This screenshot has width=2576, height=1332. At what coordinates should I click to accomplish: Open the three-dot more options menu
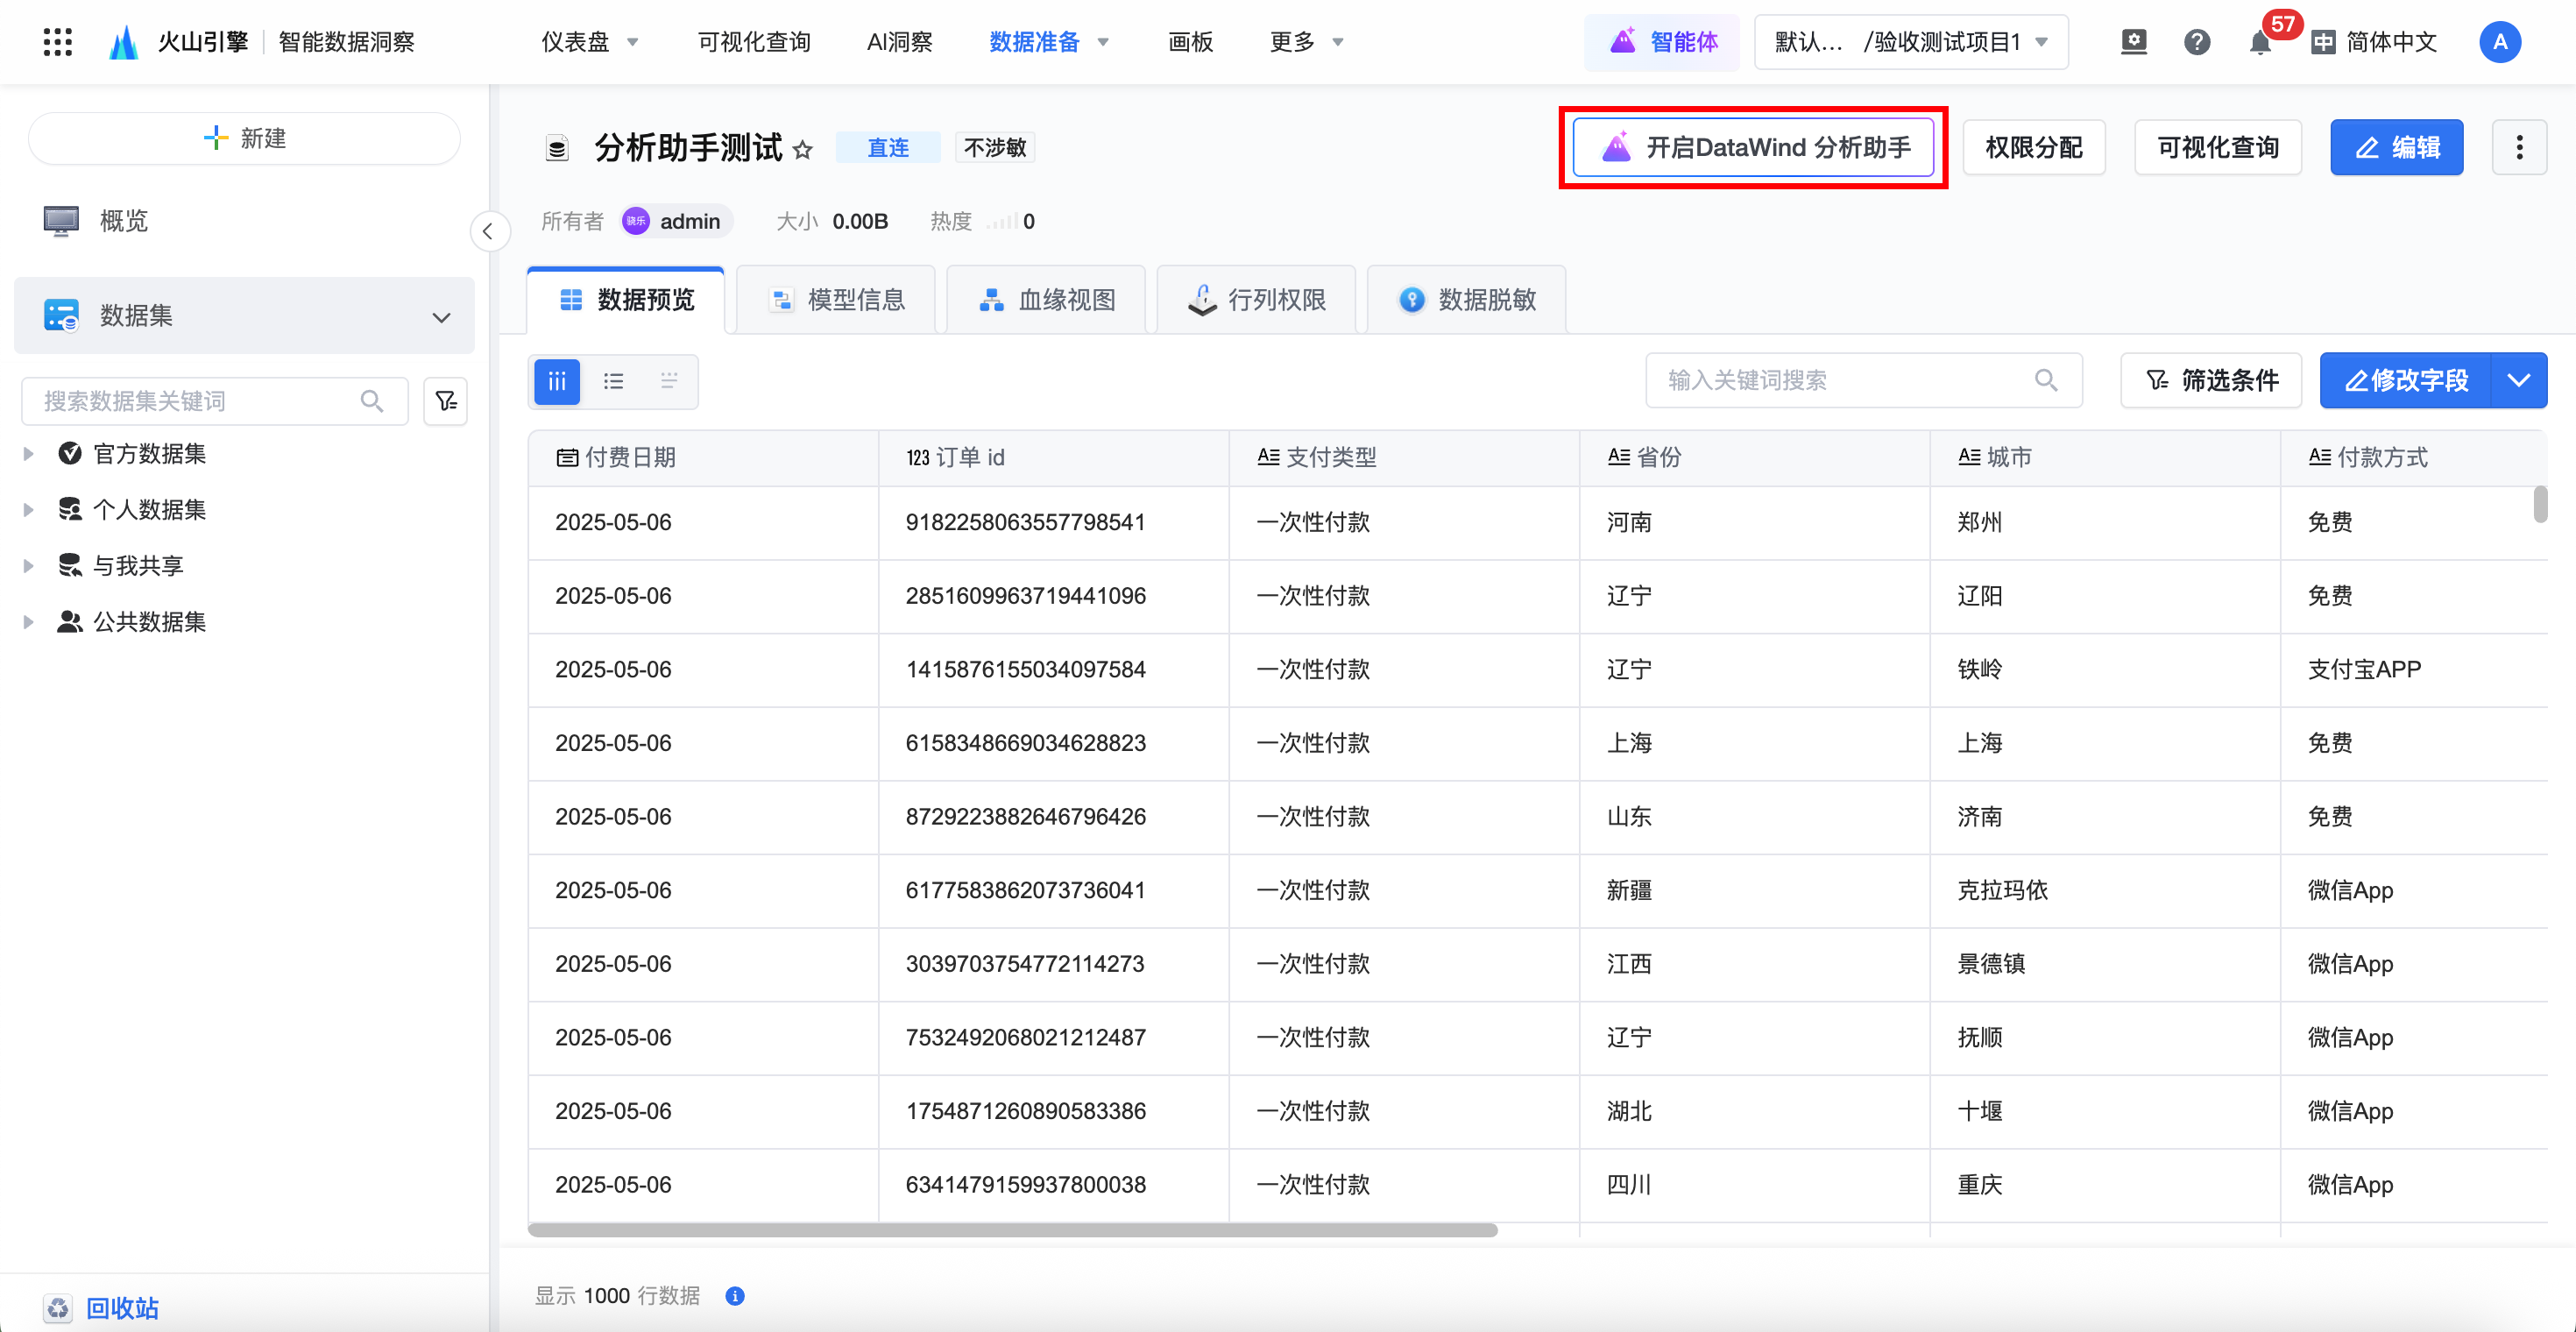pyautogui.click(x=2518, y=148)
